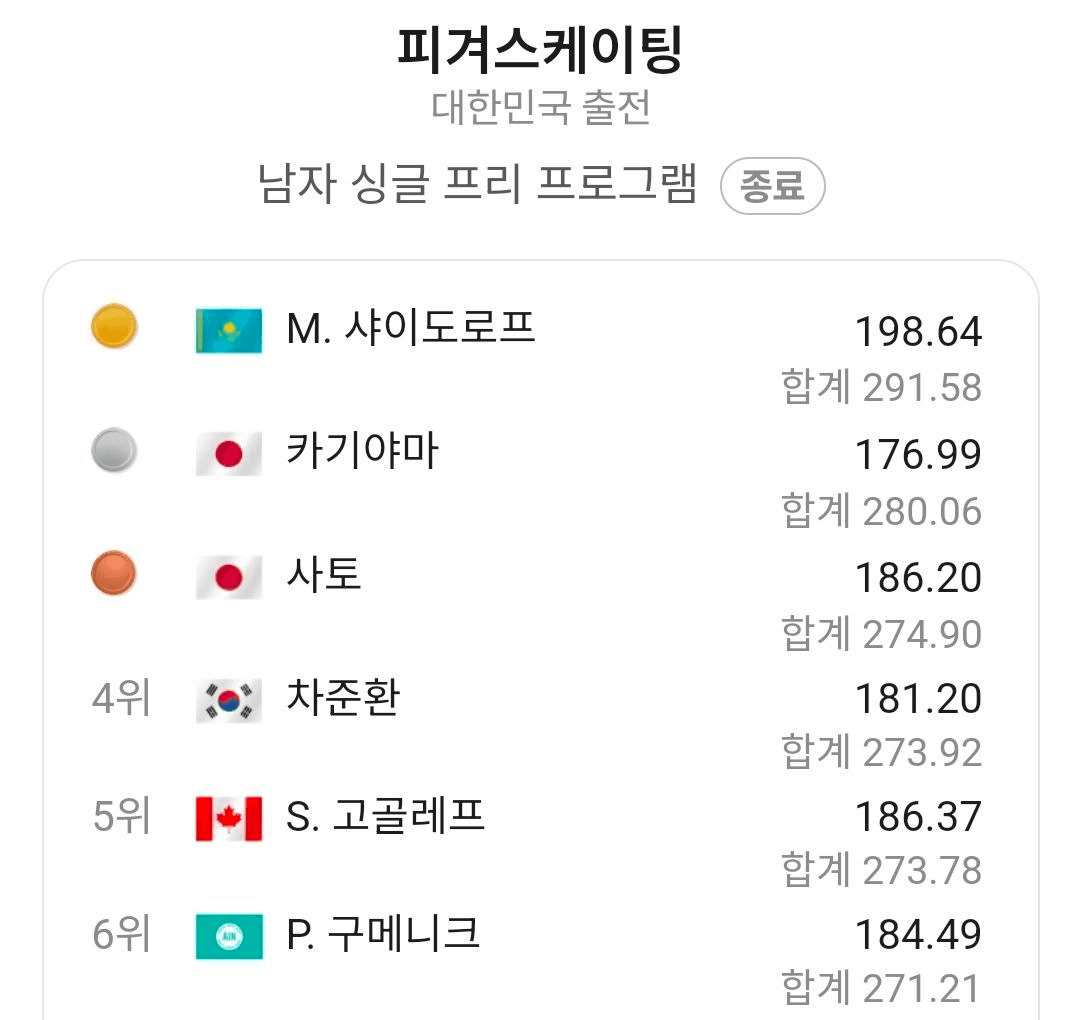Click the Canada flag icon
Image resolution: width=1079 pixels, height=1020 pixels.
[x=229, y=819]
